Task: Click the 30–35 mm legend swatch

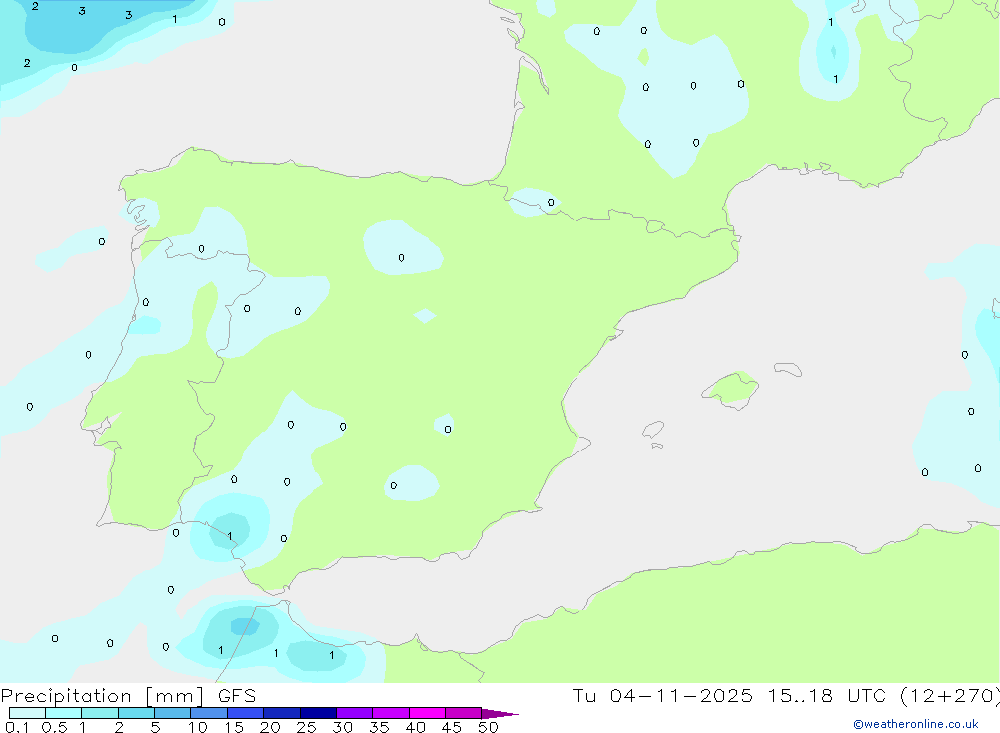Action: pos(354,713)
